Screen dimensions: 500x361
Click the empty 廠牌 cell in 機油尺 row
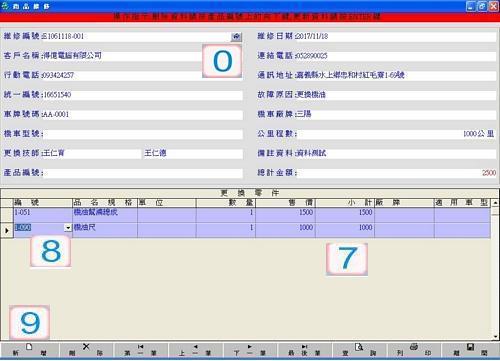(404, 230)
